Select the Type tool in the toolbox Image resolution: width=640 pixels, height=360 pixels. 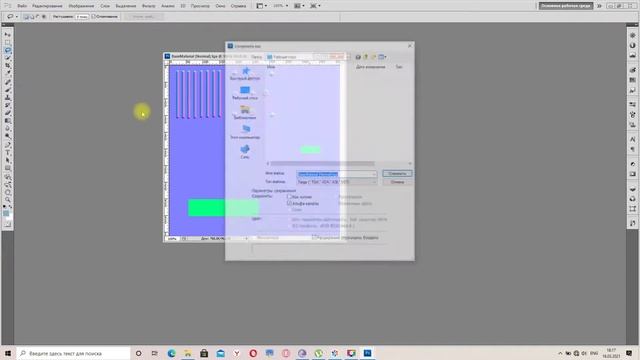8,152
